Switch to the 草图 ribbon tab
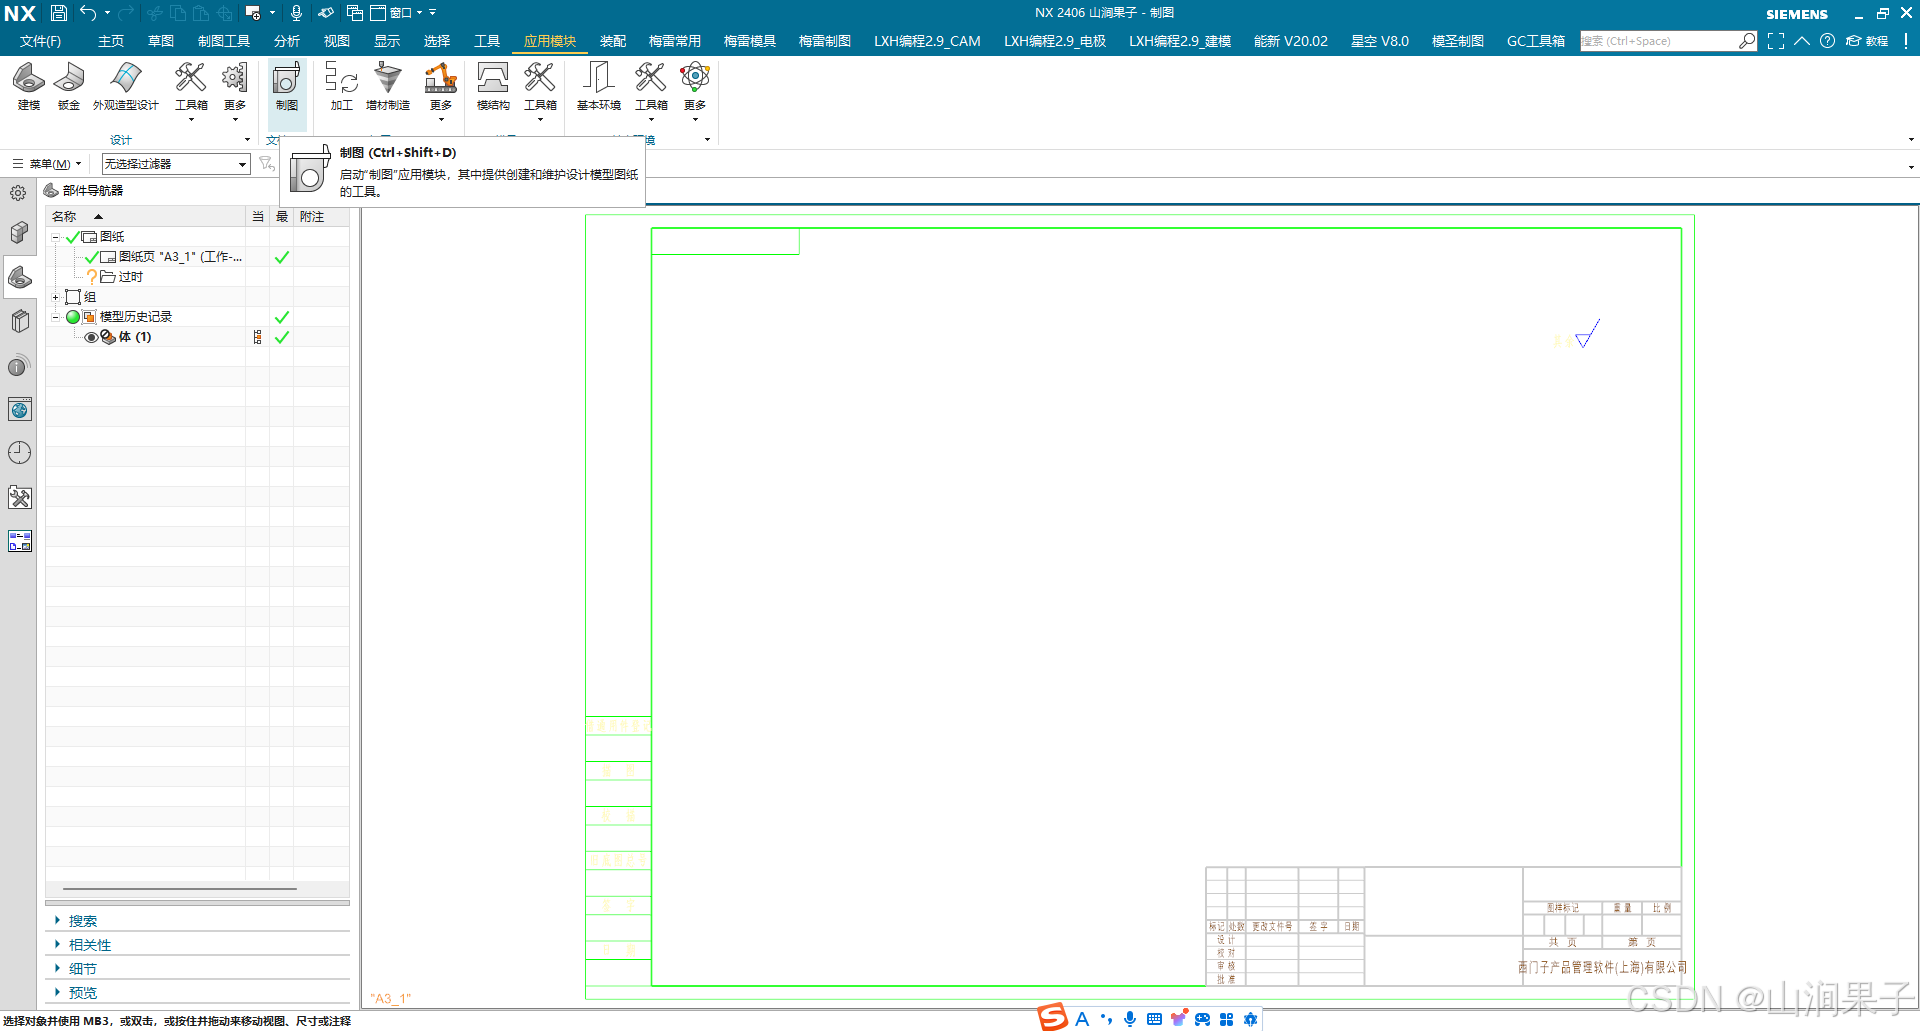This screenshot has width=1920, height=1031. (x=161, y=41)
